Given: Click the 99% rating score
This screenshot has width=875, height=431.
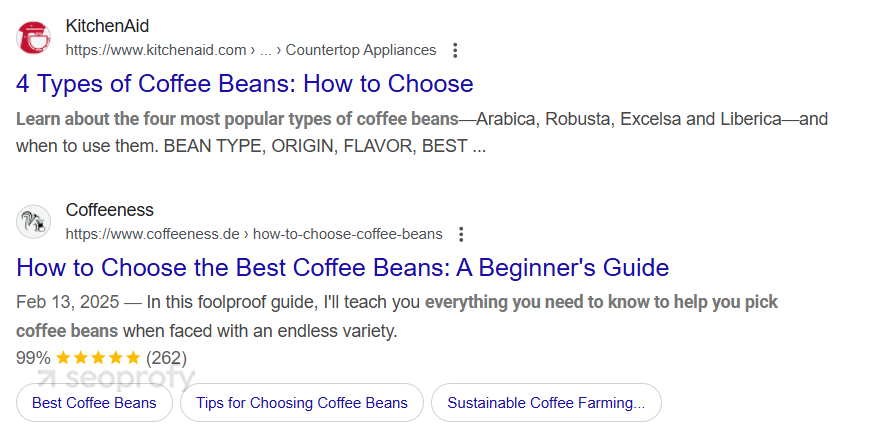Looking at the screenshot, I should point(33,358).
